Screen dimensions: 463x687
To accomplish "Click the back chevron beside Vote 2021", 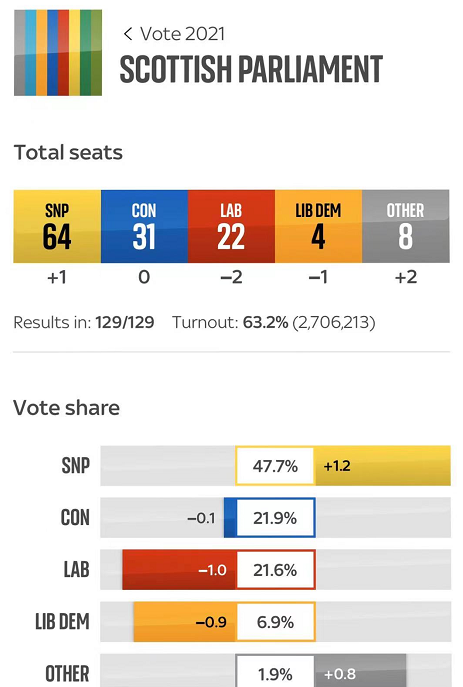I will pyautogui.click(x=127, y=34).
